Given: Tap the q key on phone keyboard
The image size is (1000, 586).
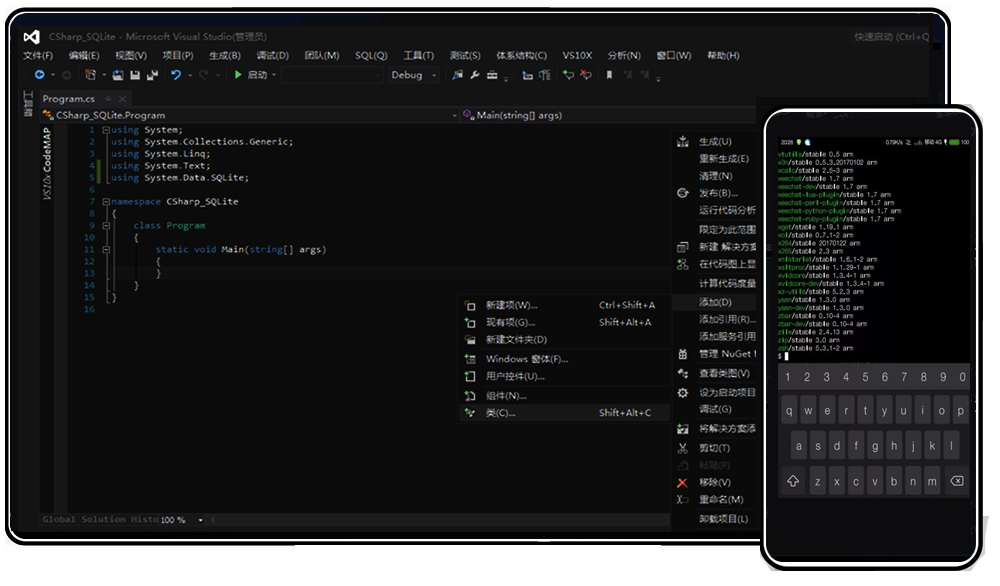Looking at the screenshot, I should pos(789,411).
